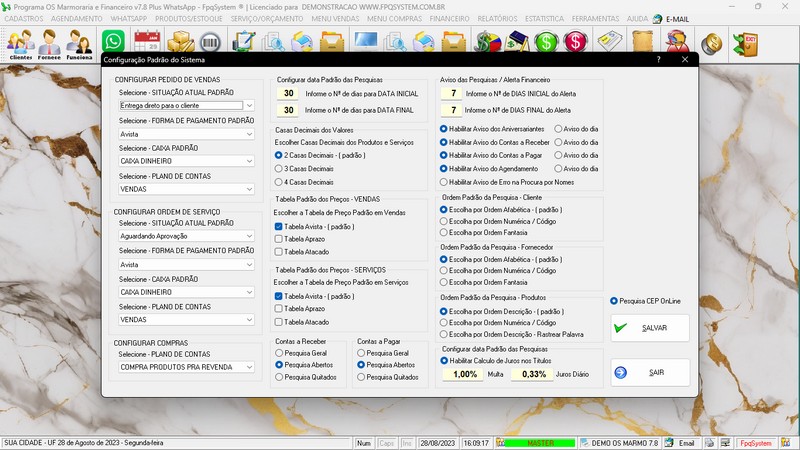
Task: Open the FERRAMENTAS menu
Action: 595,19
